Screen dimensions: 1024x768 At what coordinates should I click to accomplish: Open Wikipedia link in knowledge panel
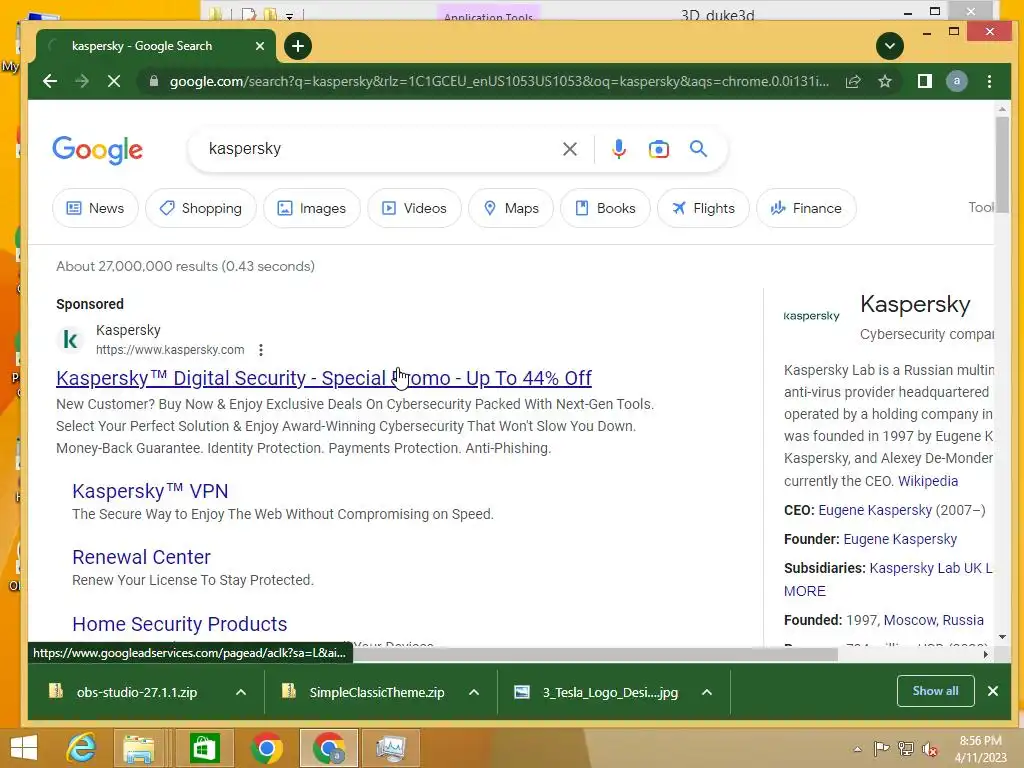point(928,481)
